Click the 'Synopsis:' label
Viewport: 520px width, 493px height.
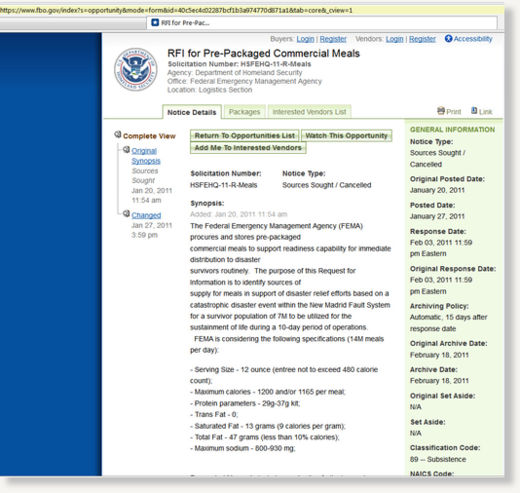[x=207, y=203]
